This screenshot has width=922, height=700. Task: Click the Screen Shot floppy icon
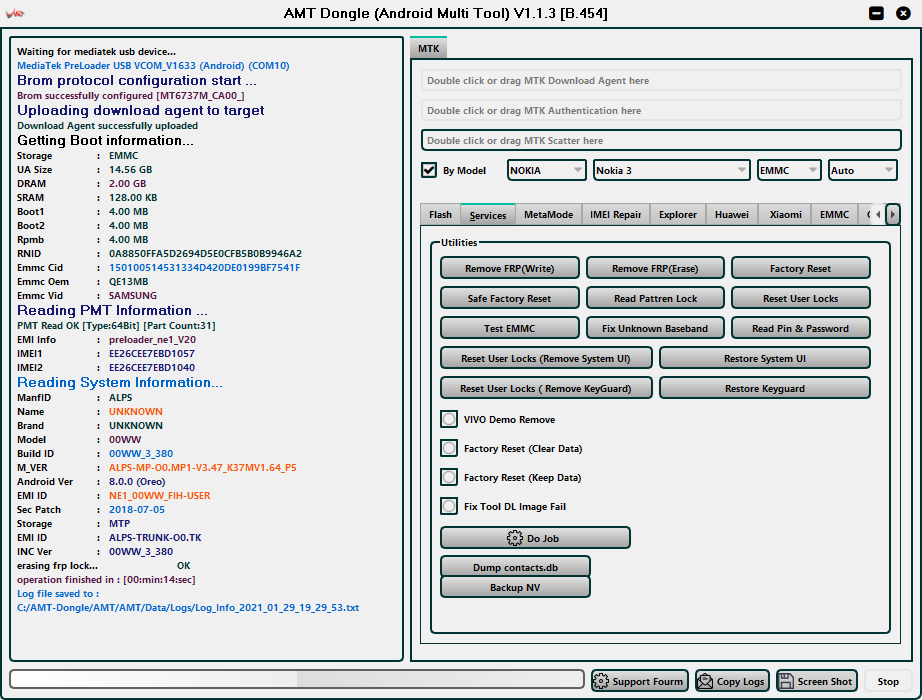click(x=786, y=681)
